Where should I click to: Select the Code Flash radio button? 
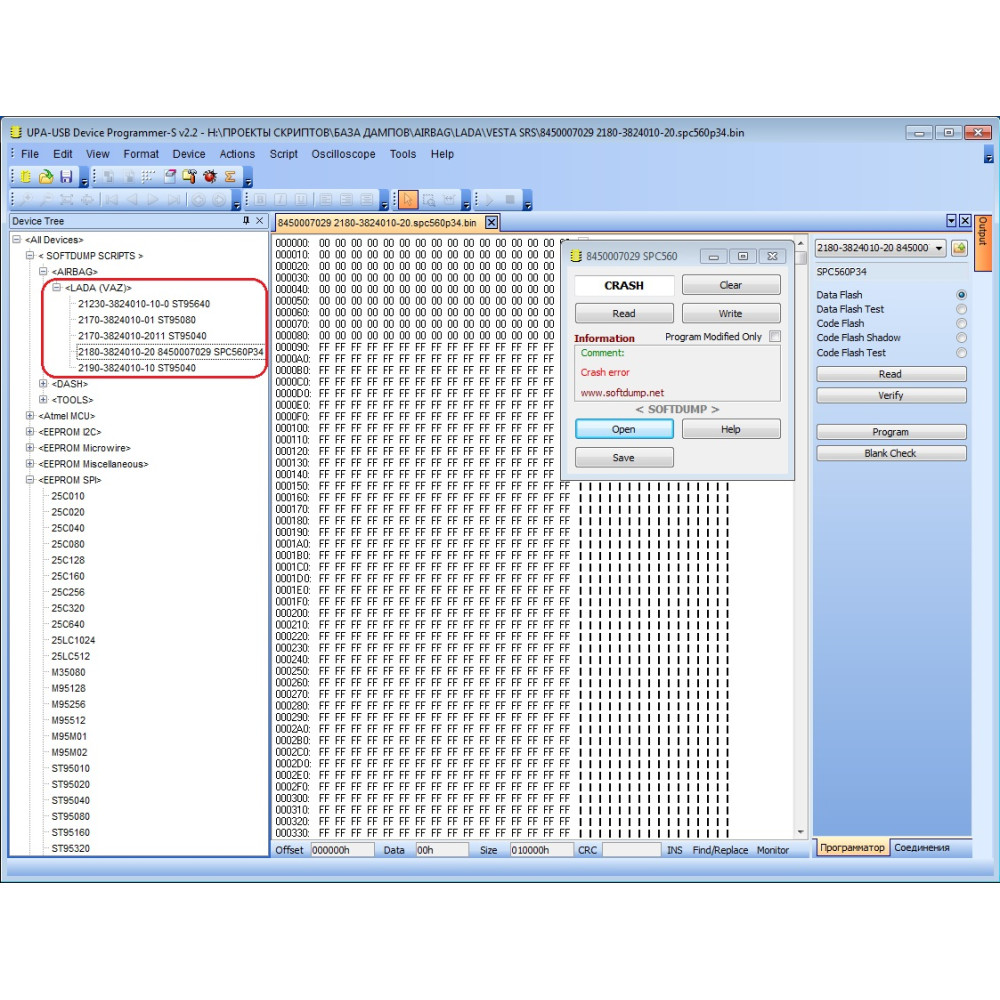pyautogui.click(x=961, y=323)
